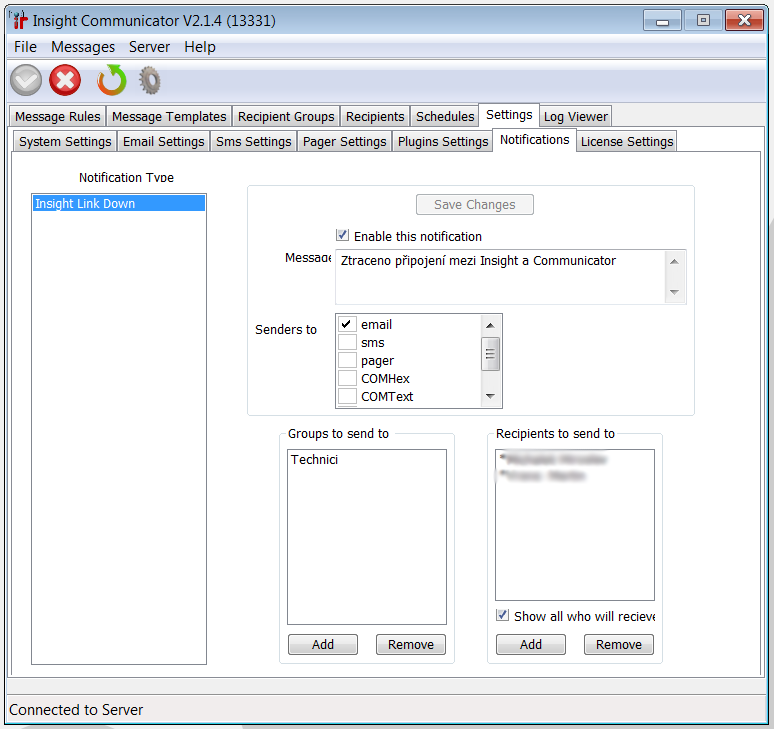Click the Insight Communicator title bar icon
The width and height of the screenshot is (774, 729).
pyautogui.click(x=17, y=20)
